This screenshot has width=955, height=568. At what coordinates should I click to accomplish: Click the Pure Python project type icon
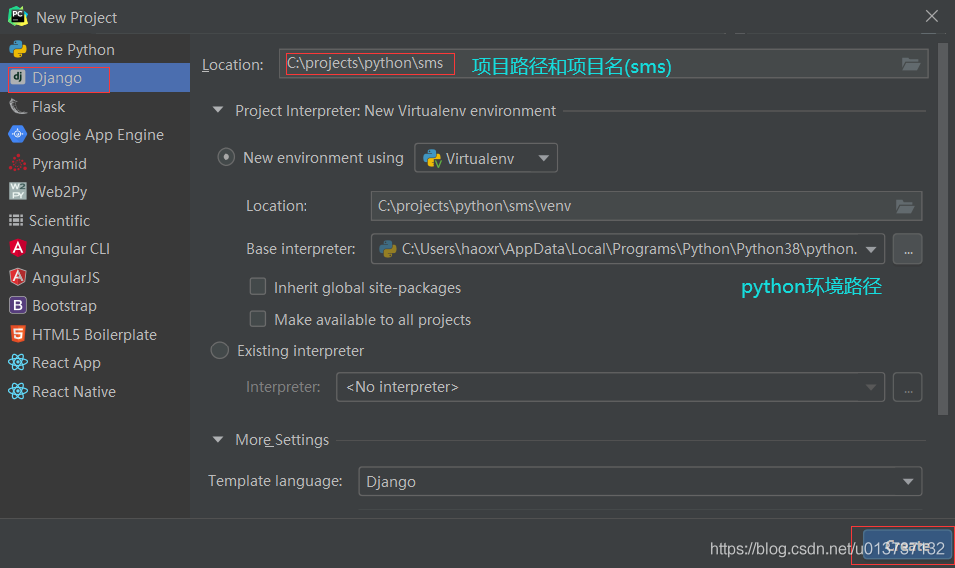coord(17,49)
